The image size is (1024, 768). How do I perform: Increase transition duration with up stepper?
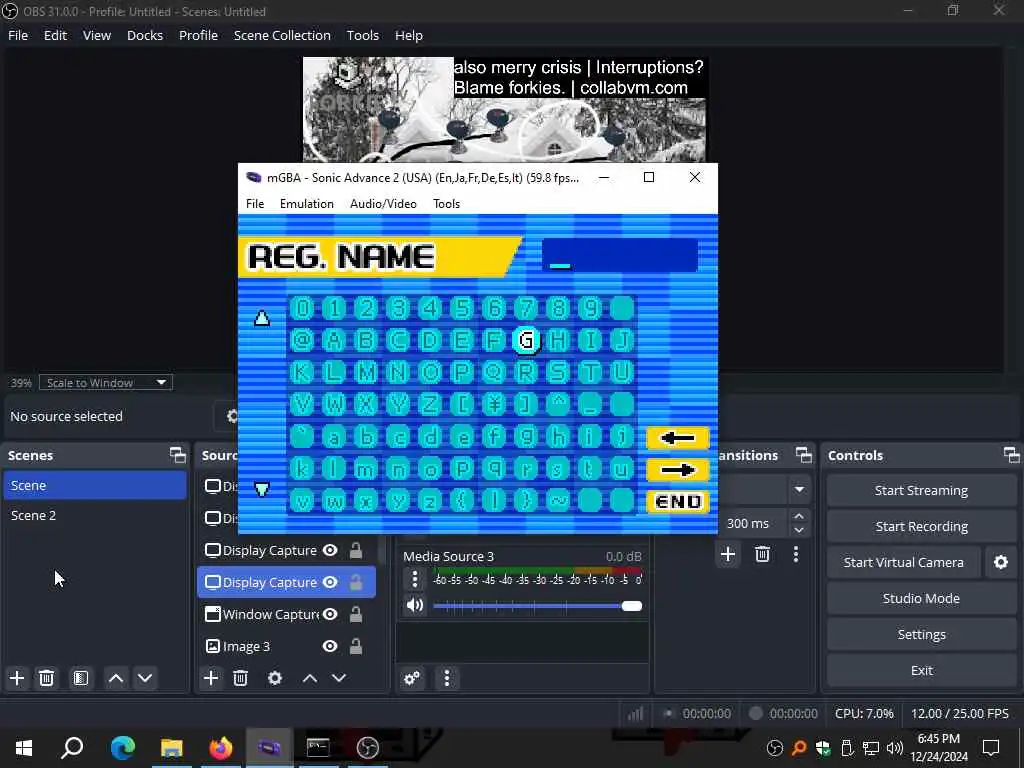pyautogui.click(x=799, y=517)
